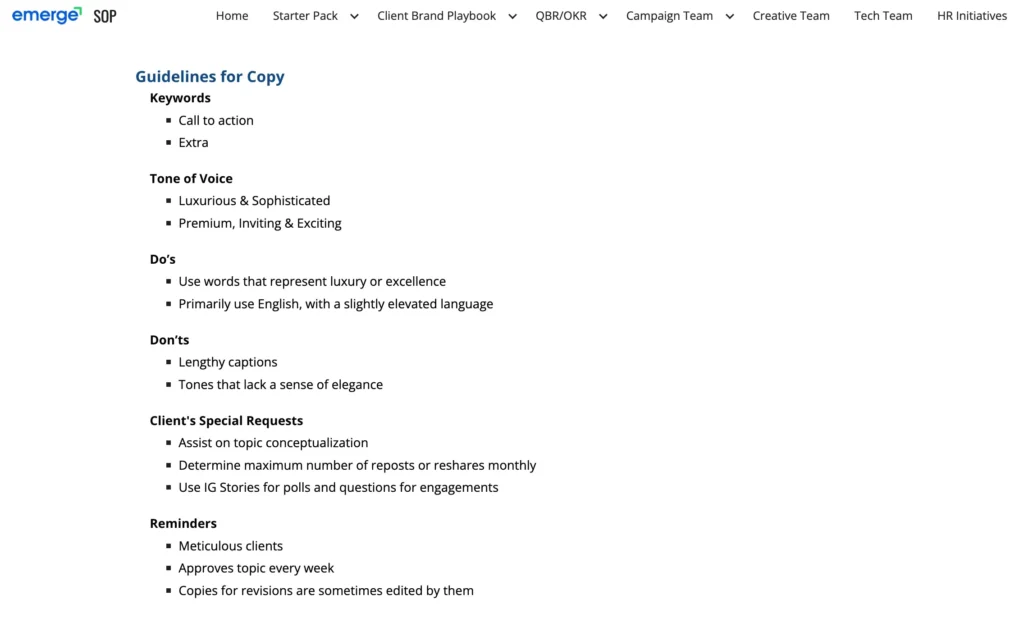Viewport: 1024px width, 623px height.
Task: Expand the QBR/OKR dropdown arrow
Action: coord(603,16)
